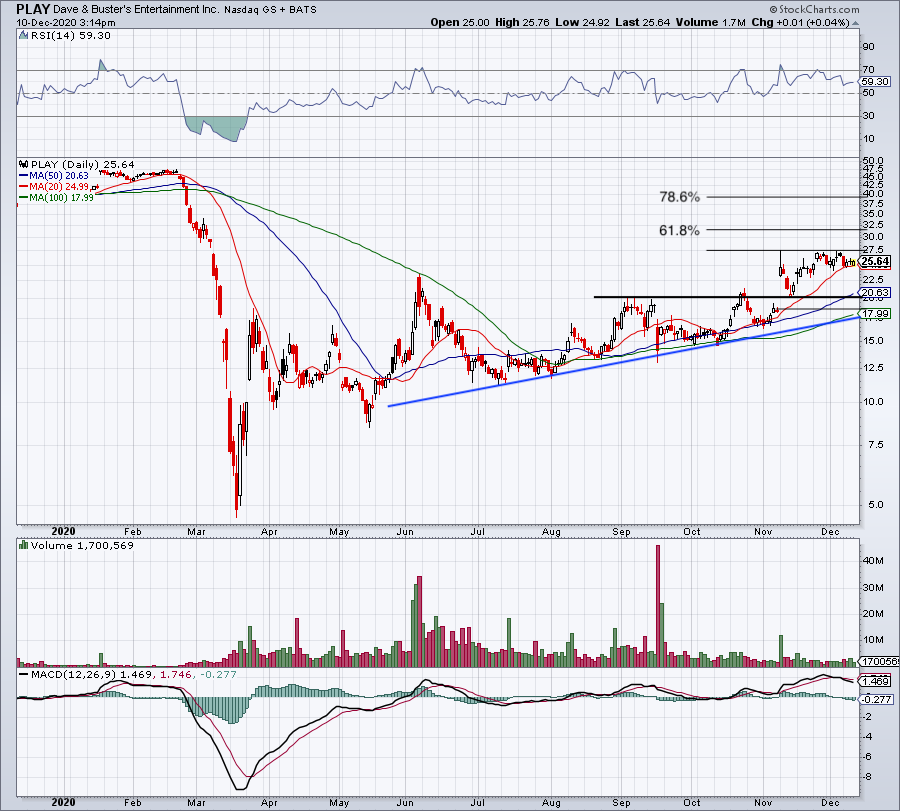The height and width of the screenshot is (811, 900).
Task: Click the 90 level on the RSI axis
Action: [x=868, y=46]
